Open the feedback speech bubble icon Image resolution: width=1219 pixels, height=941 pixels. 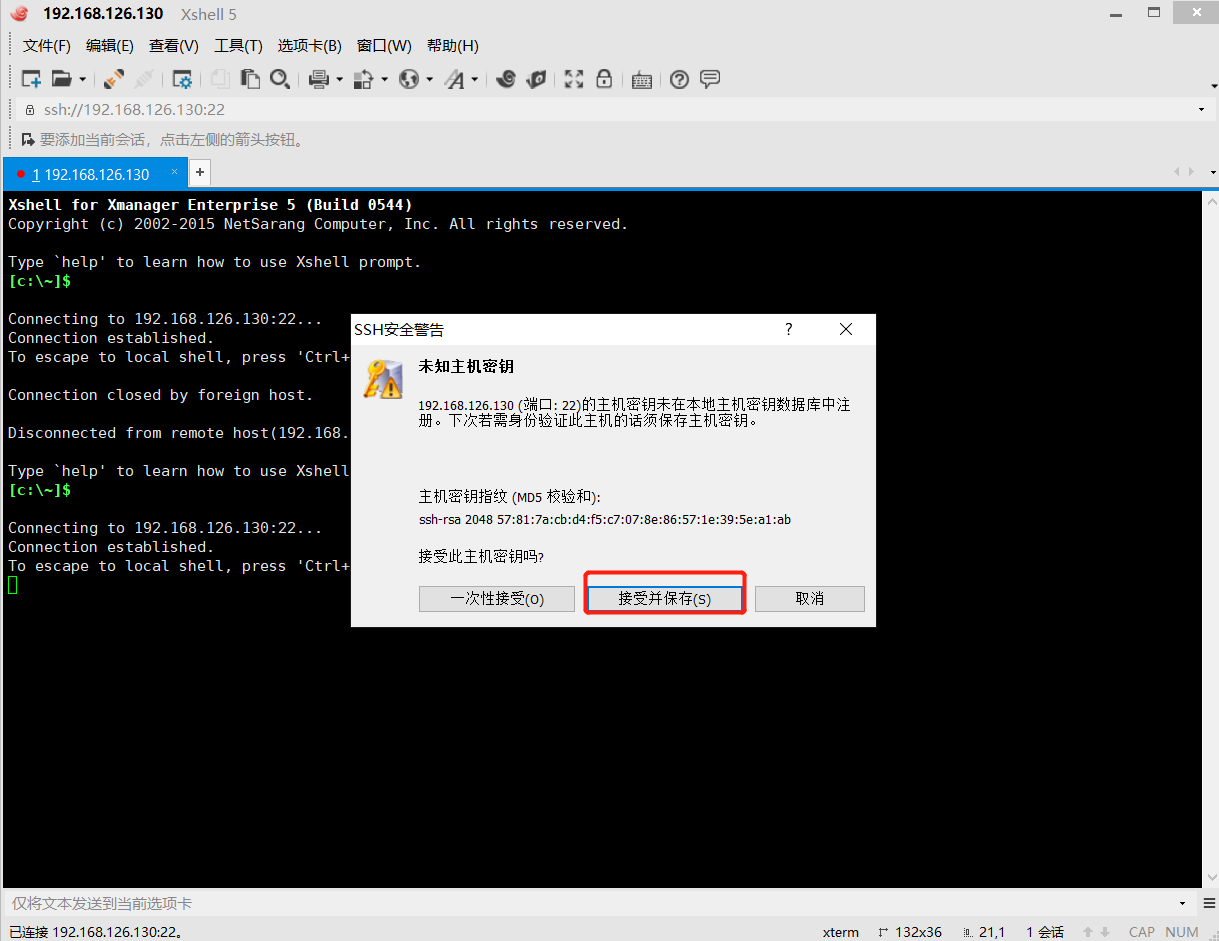(x=710, y=79)
